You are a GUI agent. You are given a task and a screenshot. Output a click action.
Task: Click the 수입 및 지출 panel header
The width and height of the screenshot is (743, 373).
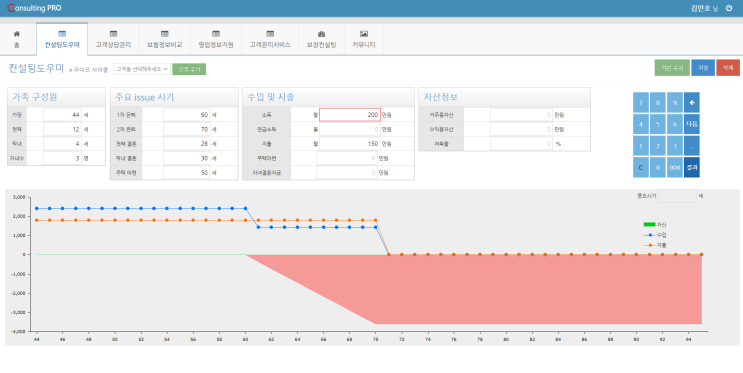[x=328, y=97]
